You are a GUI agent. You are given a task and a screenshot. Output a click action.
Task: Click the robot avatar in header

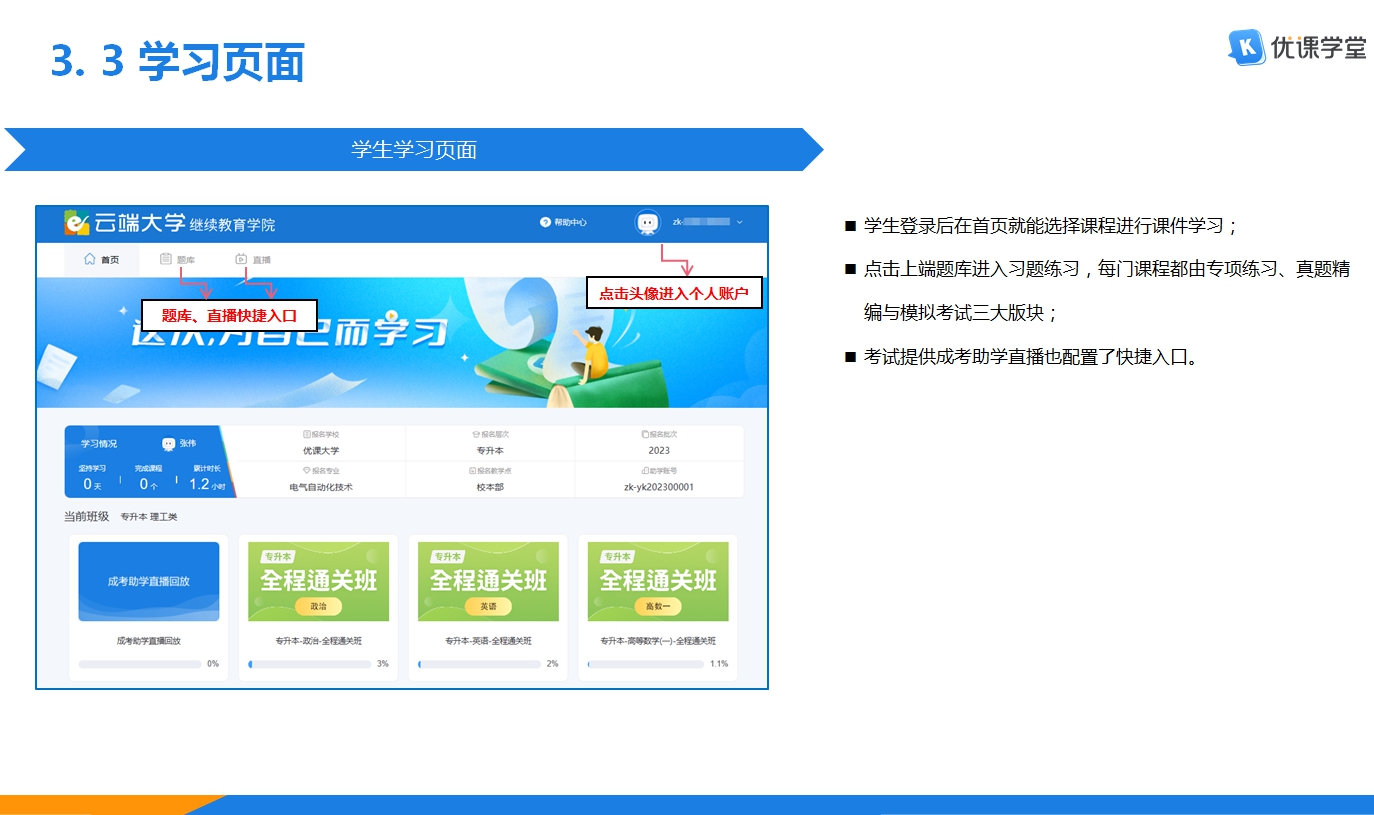pyautogui.click(x=648, y=223)
